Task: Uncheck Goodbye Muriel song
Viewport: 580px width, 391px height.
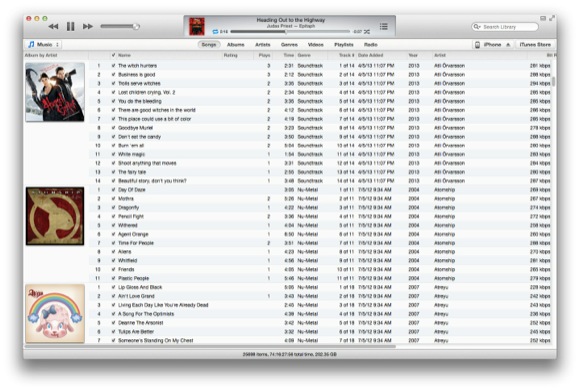Action: click(x=113, y=128)
